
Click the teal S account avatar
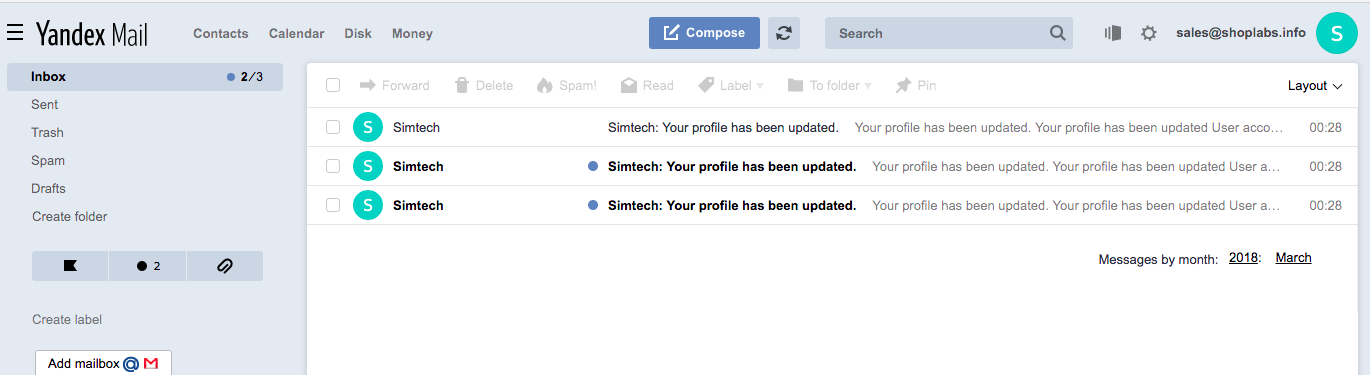[x=1337, y=33]
